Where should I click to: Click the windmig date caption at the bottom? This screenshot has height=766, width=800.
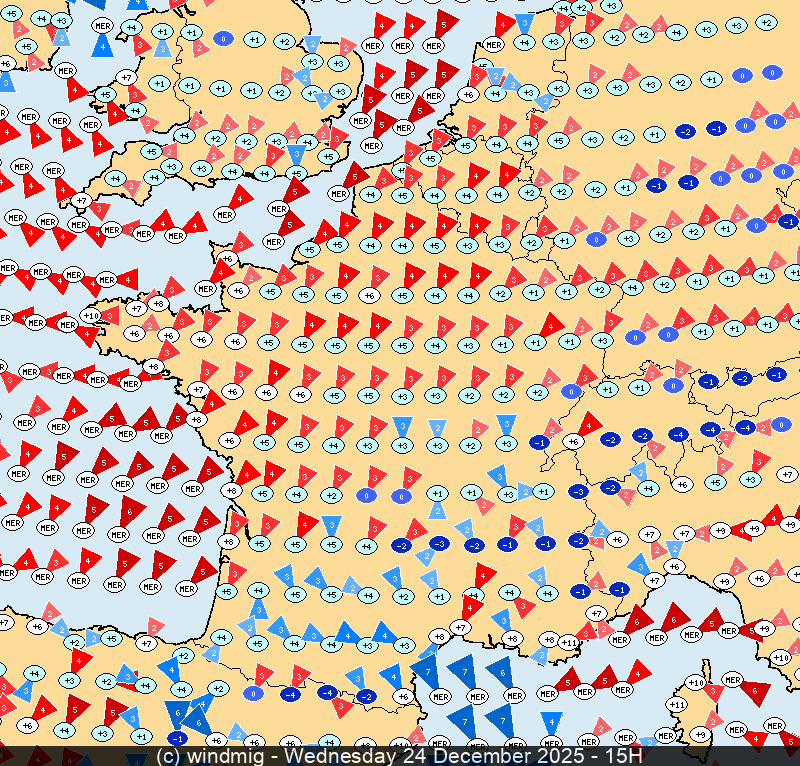click(400, 756)
